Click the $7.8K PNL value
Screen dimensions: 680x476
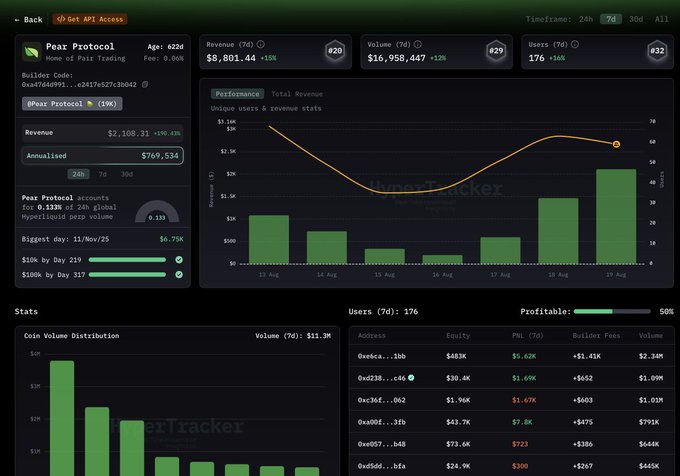pyautogui.click(x=521, y=422)
